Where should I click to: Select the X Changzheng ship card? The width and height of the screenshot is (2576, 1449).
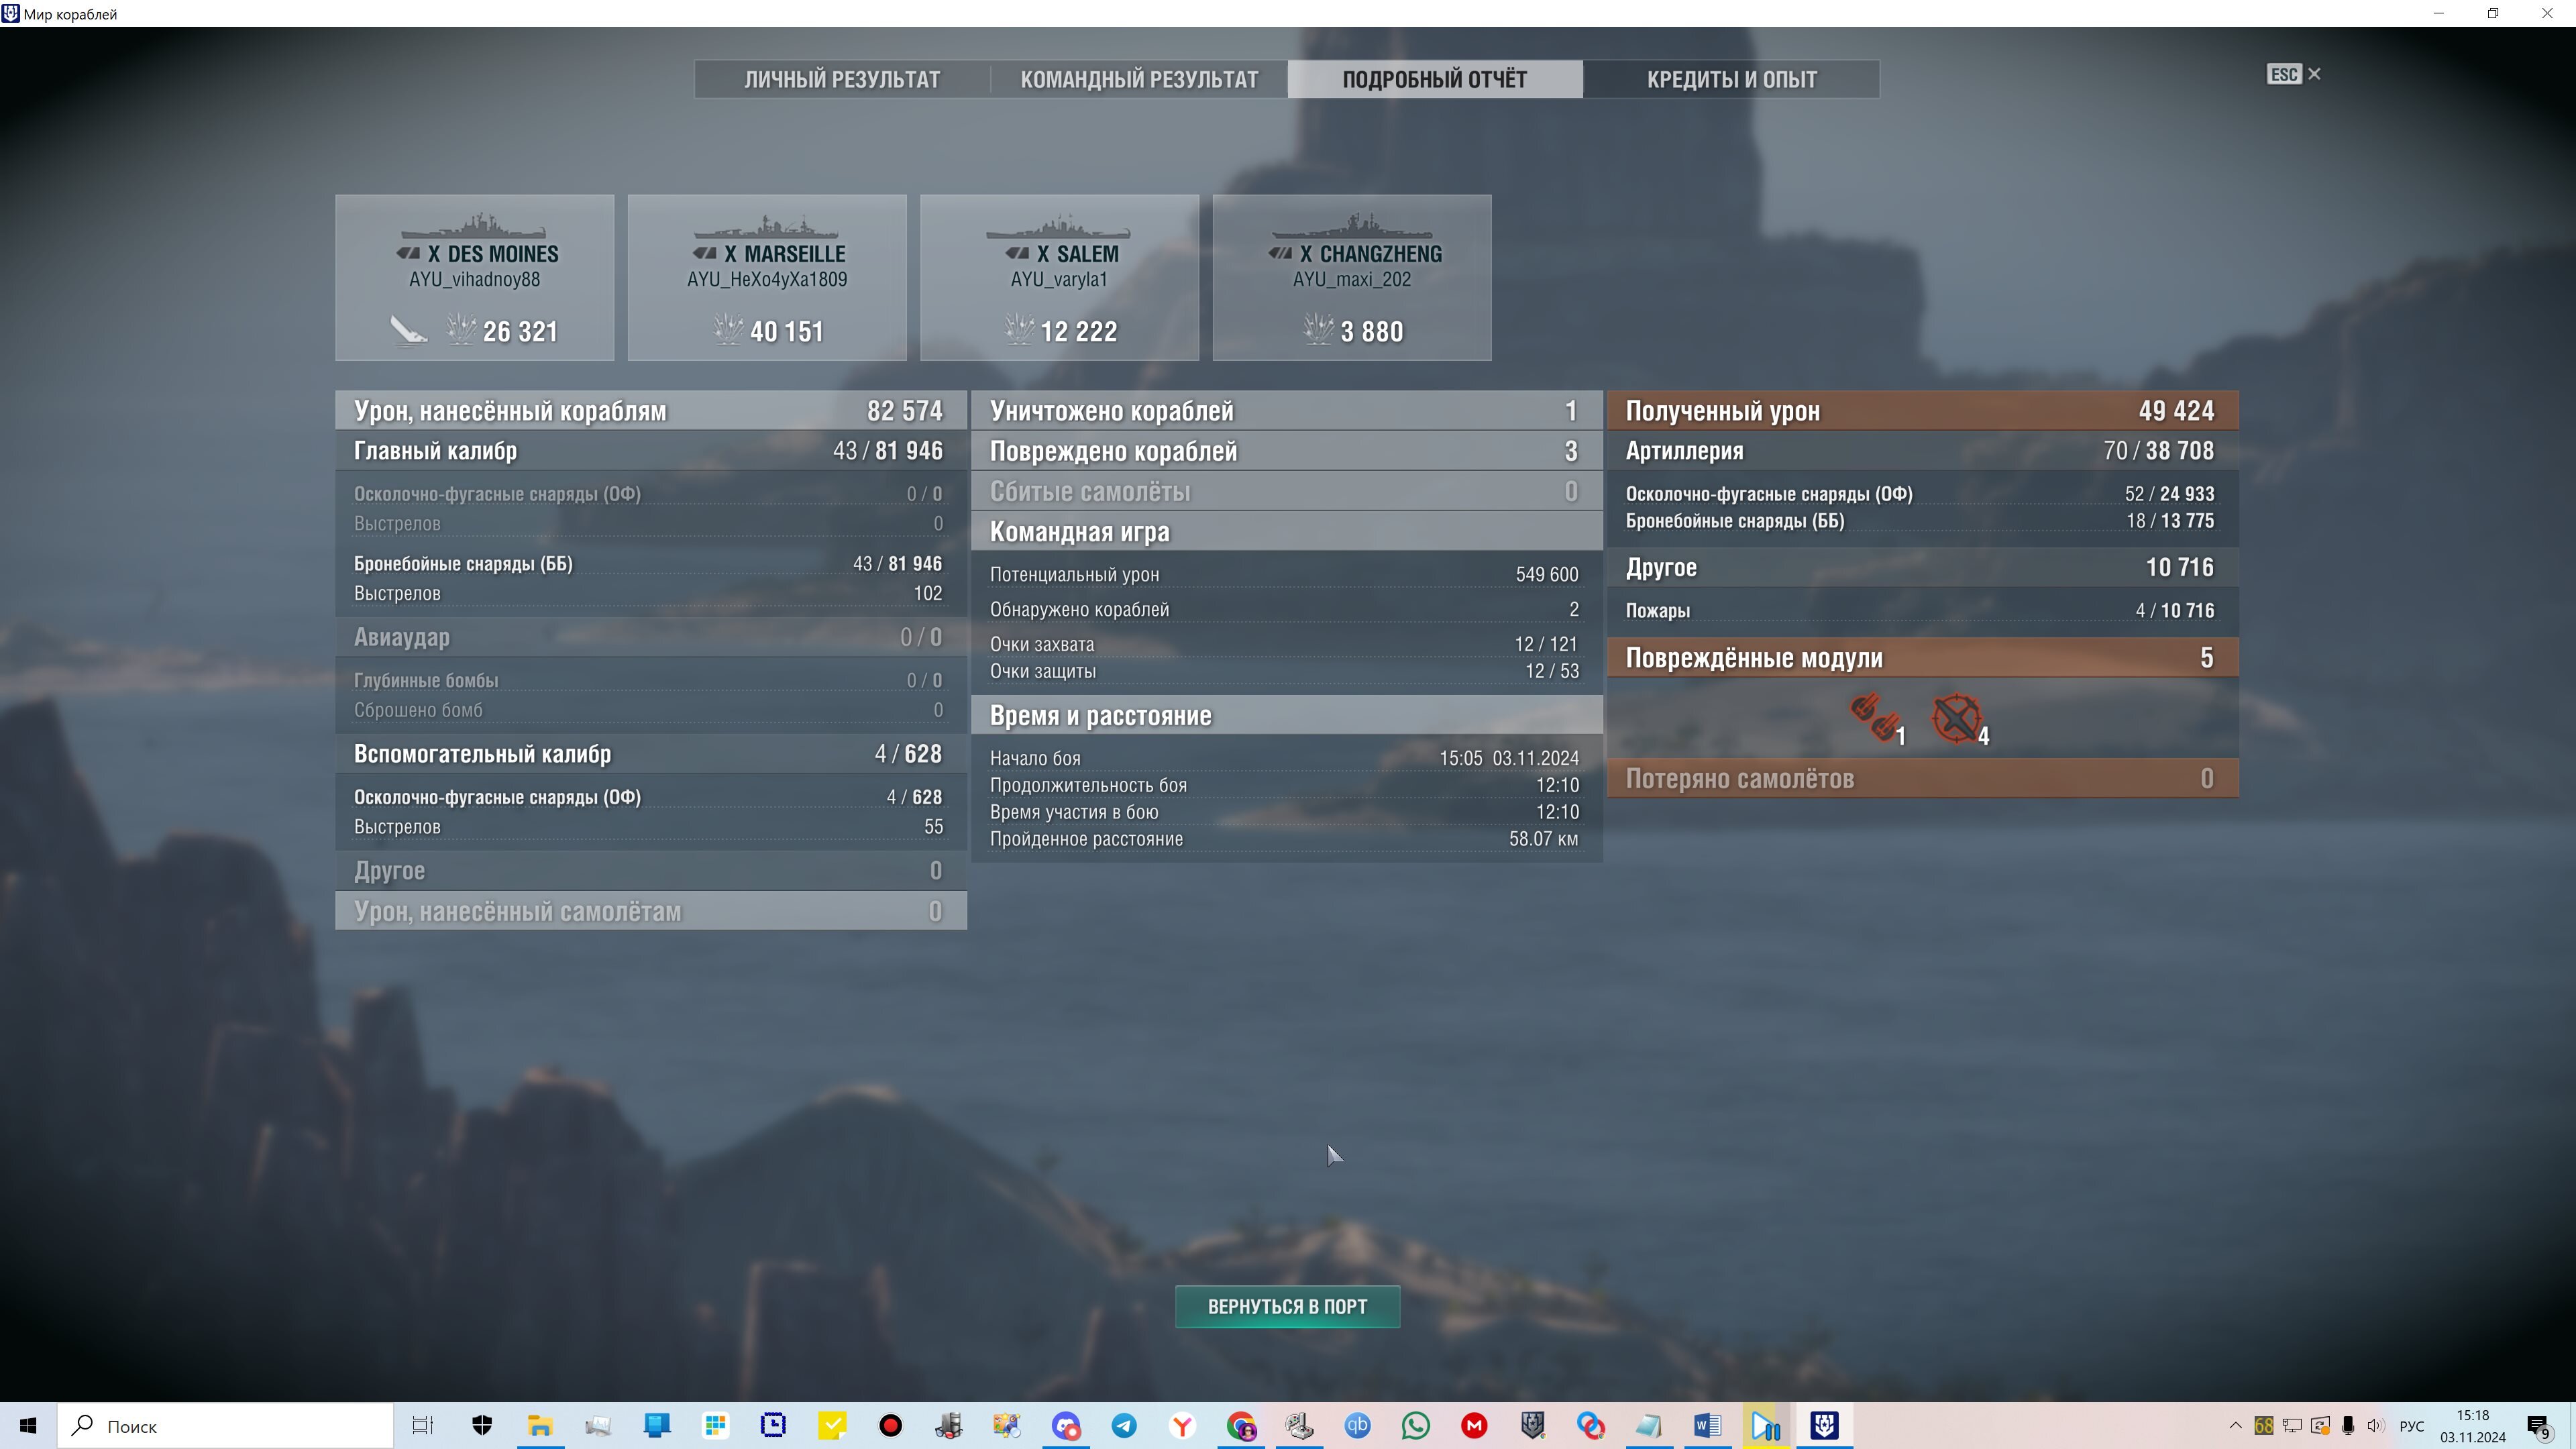1352,277
